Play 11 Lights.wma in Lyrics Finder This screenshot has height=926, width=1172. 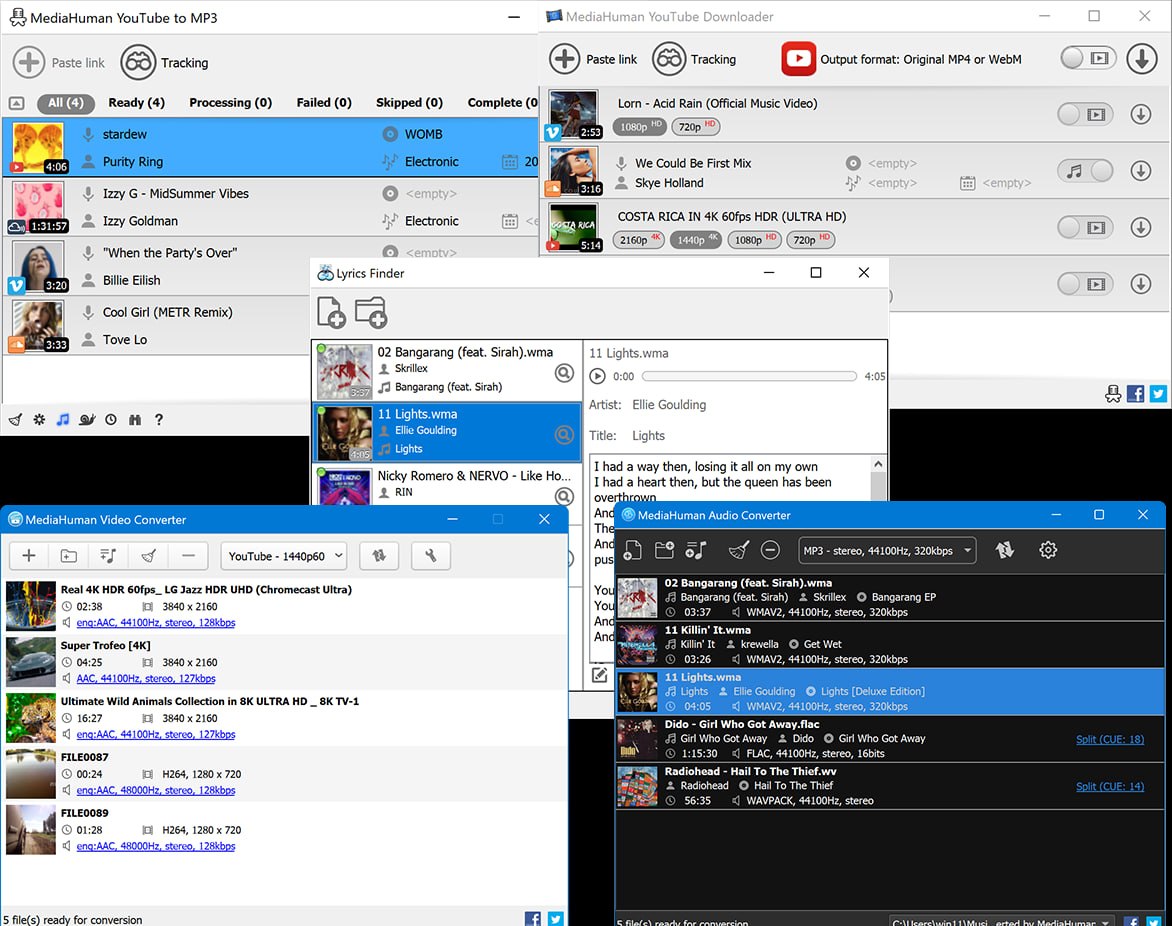point(597,377)
